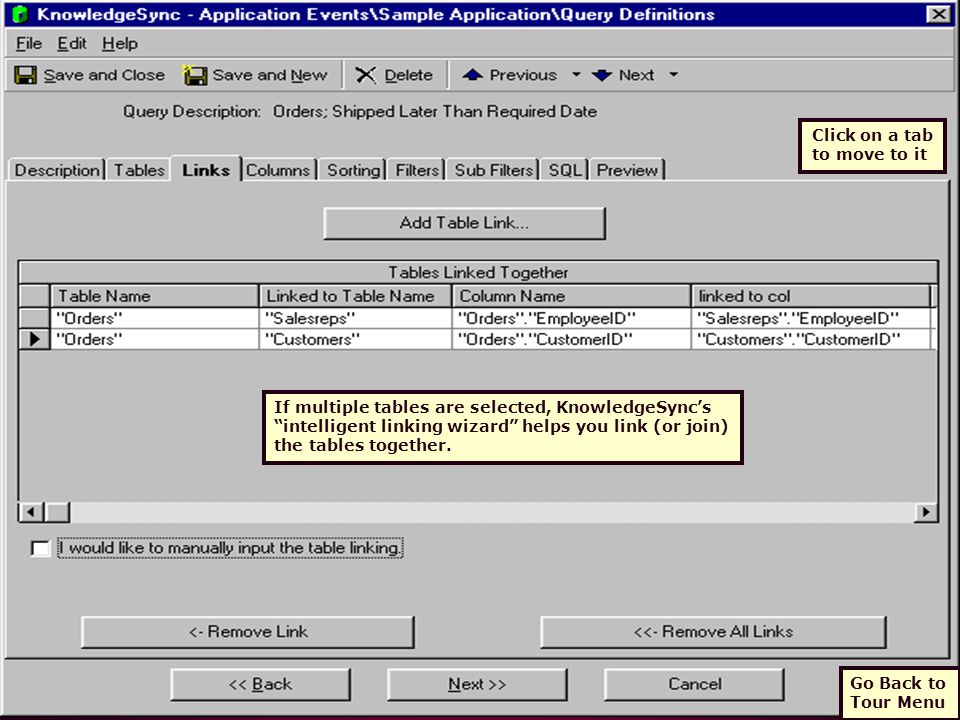
Task: Select the "Orders"."EmployeeID" cell
Action: 571,318
